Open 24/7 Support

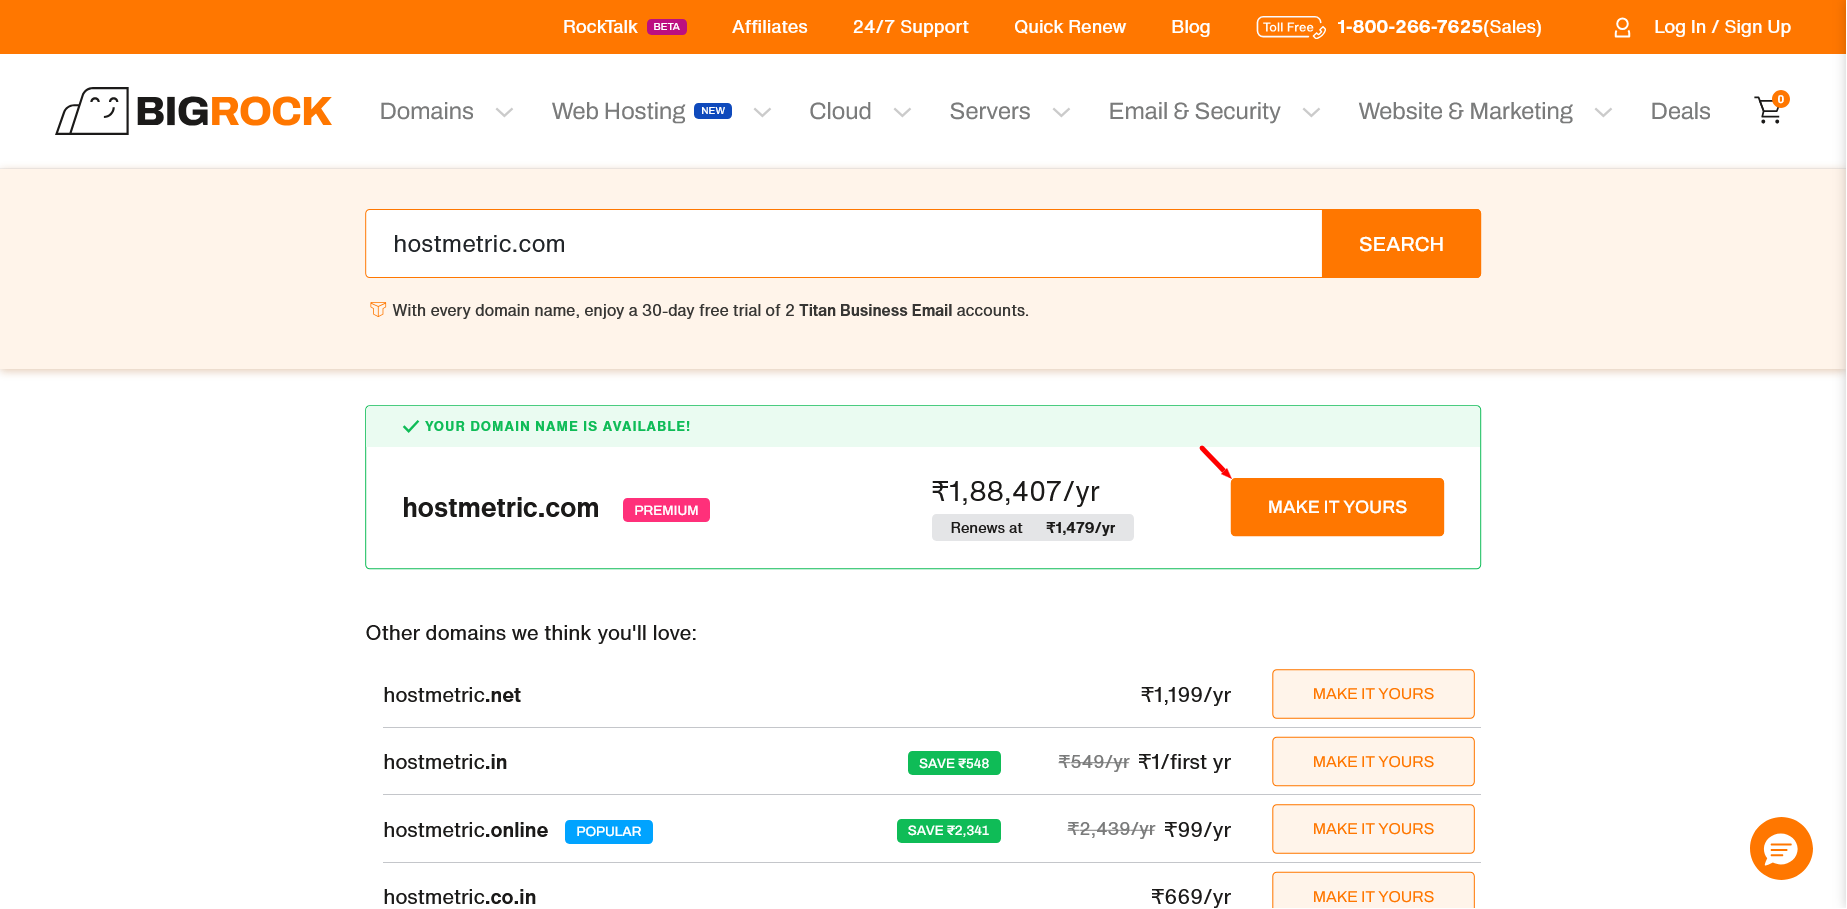click(910, 27)
